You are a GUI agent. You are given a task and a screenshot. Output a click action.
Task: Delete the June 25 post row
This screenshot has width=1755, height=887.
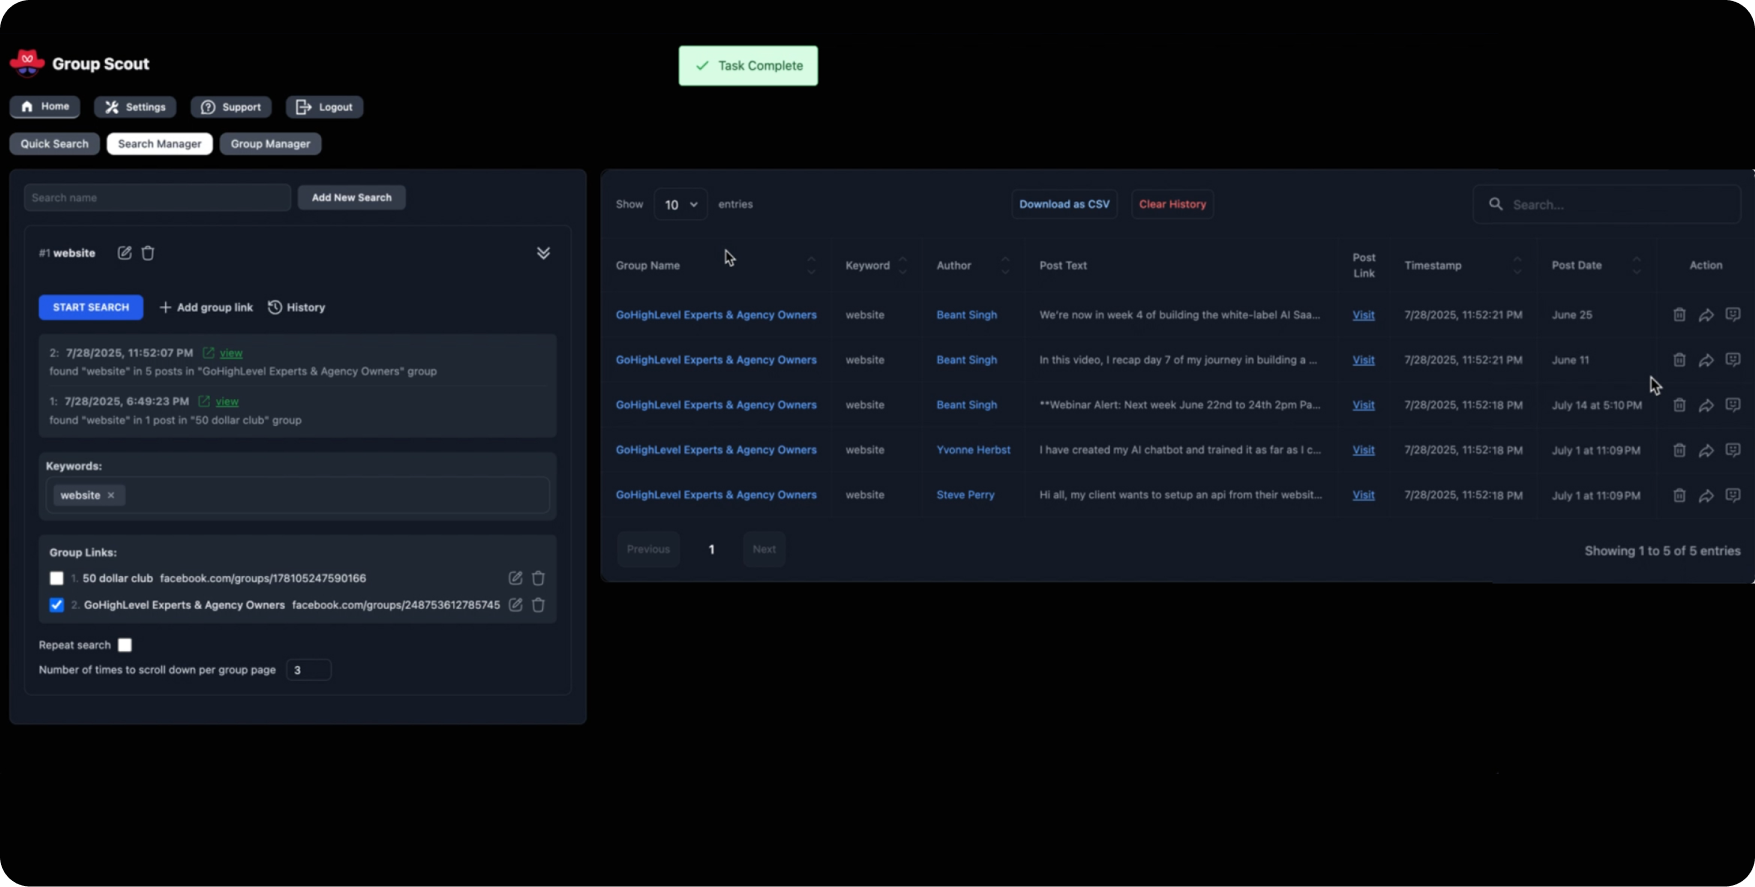pyautogui.click(x=1679, y=315)
